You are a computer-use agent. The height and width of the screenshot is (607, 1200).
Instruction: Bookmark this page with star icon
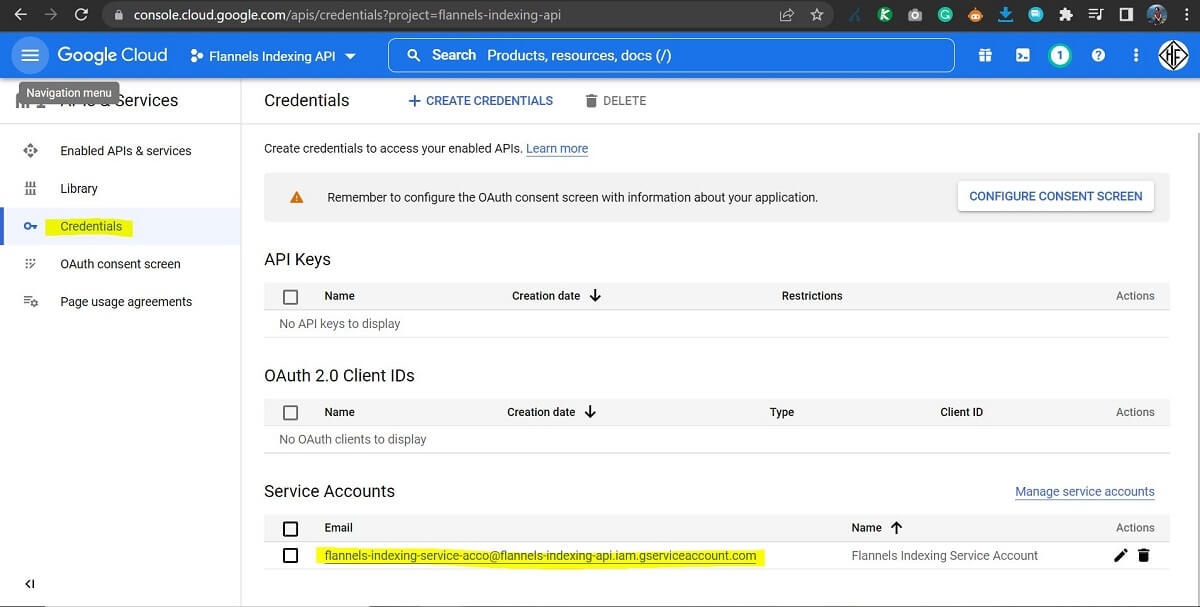(817, 15)
